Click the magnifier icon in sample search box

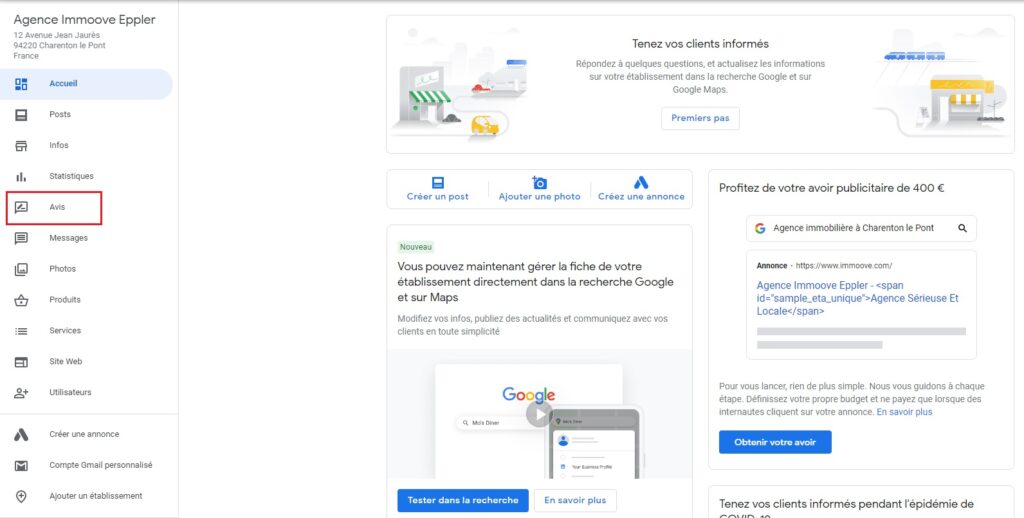[x=962, y=229]
